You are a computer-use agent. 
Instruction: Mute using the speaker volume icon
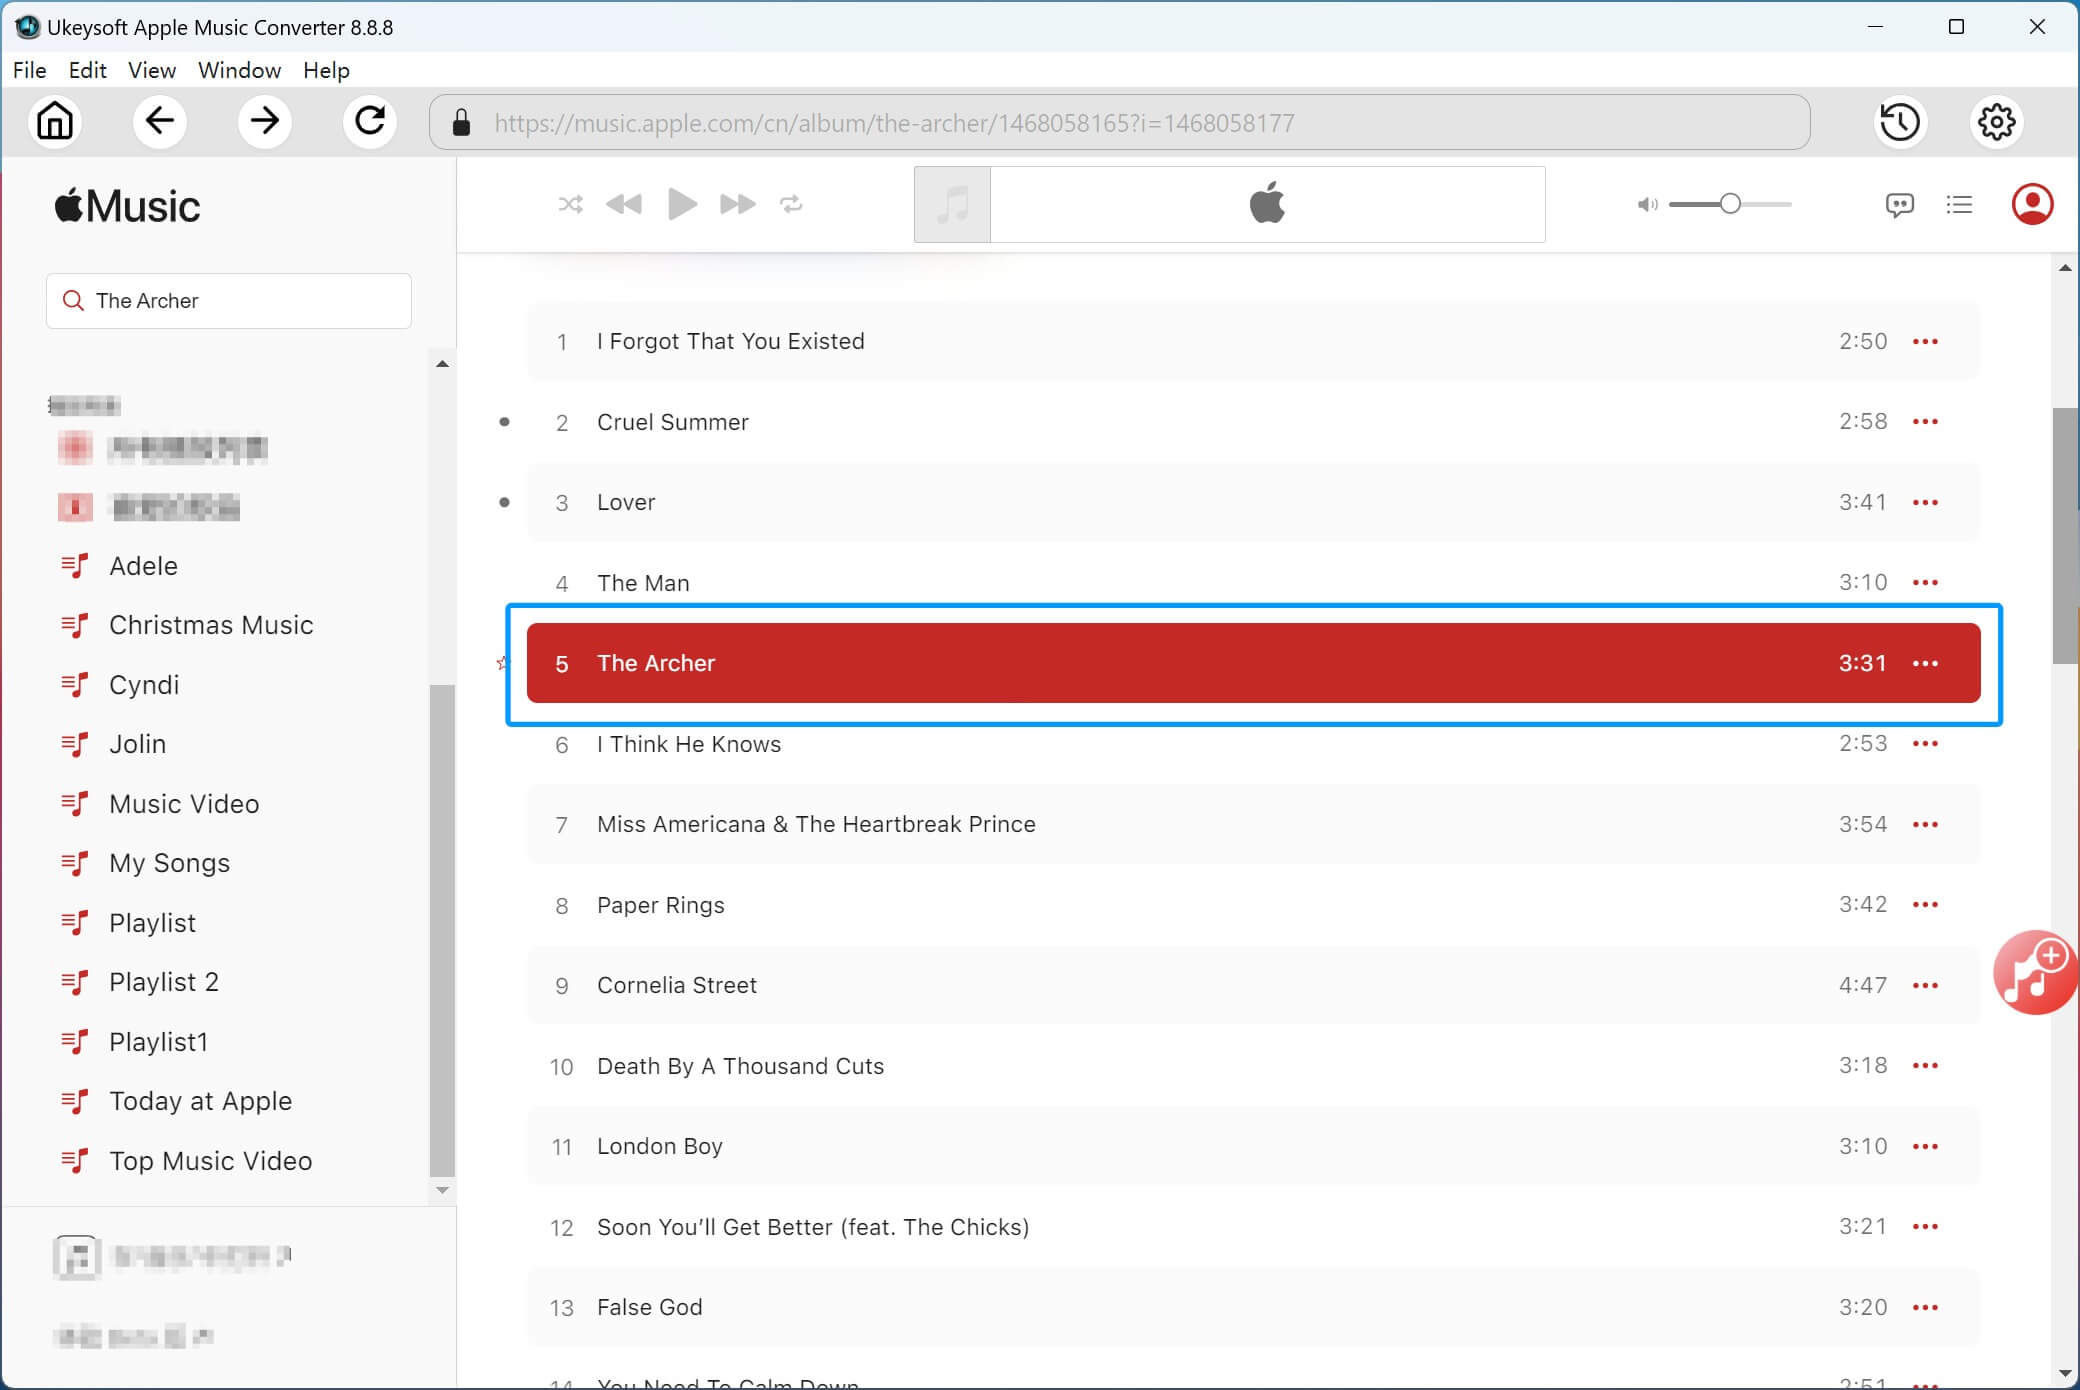(1646, 205)
